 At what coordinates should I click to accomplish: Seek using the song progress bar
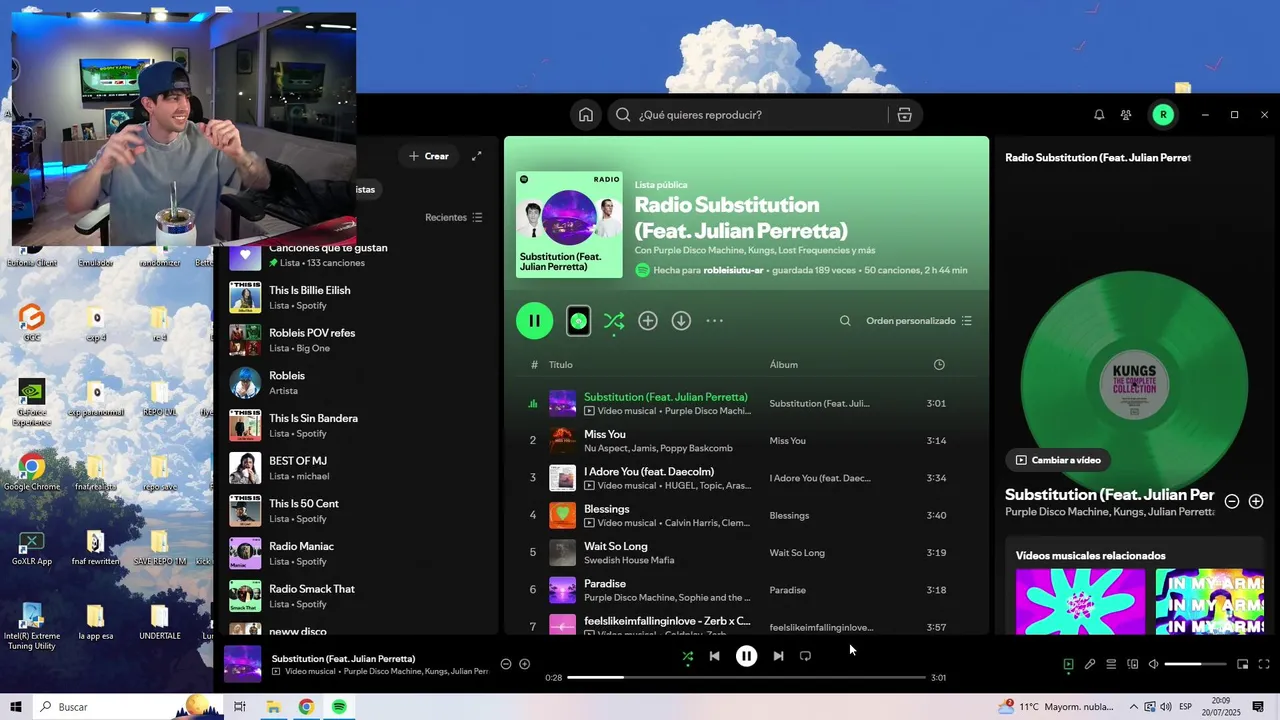coord(746,678)
